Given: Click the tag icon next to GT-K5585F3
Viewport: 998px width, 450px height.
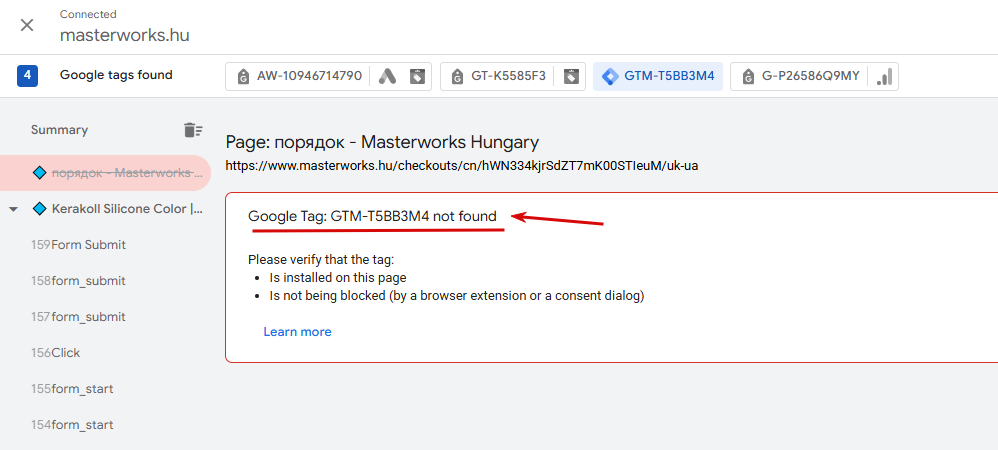Looking at the screenshot, I should click(572, 76).
